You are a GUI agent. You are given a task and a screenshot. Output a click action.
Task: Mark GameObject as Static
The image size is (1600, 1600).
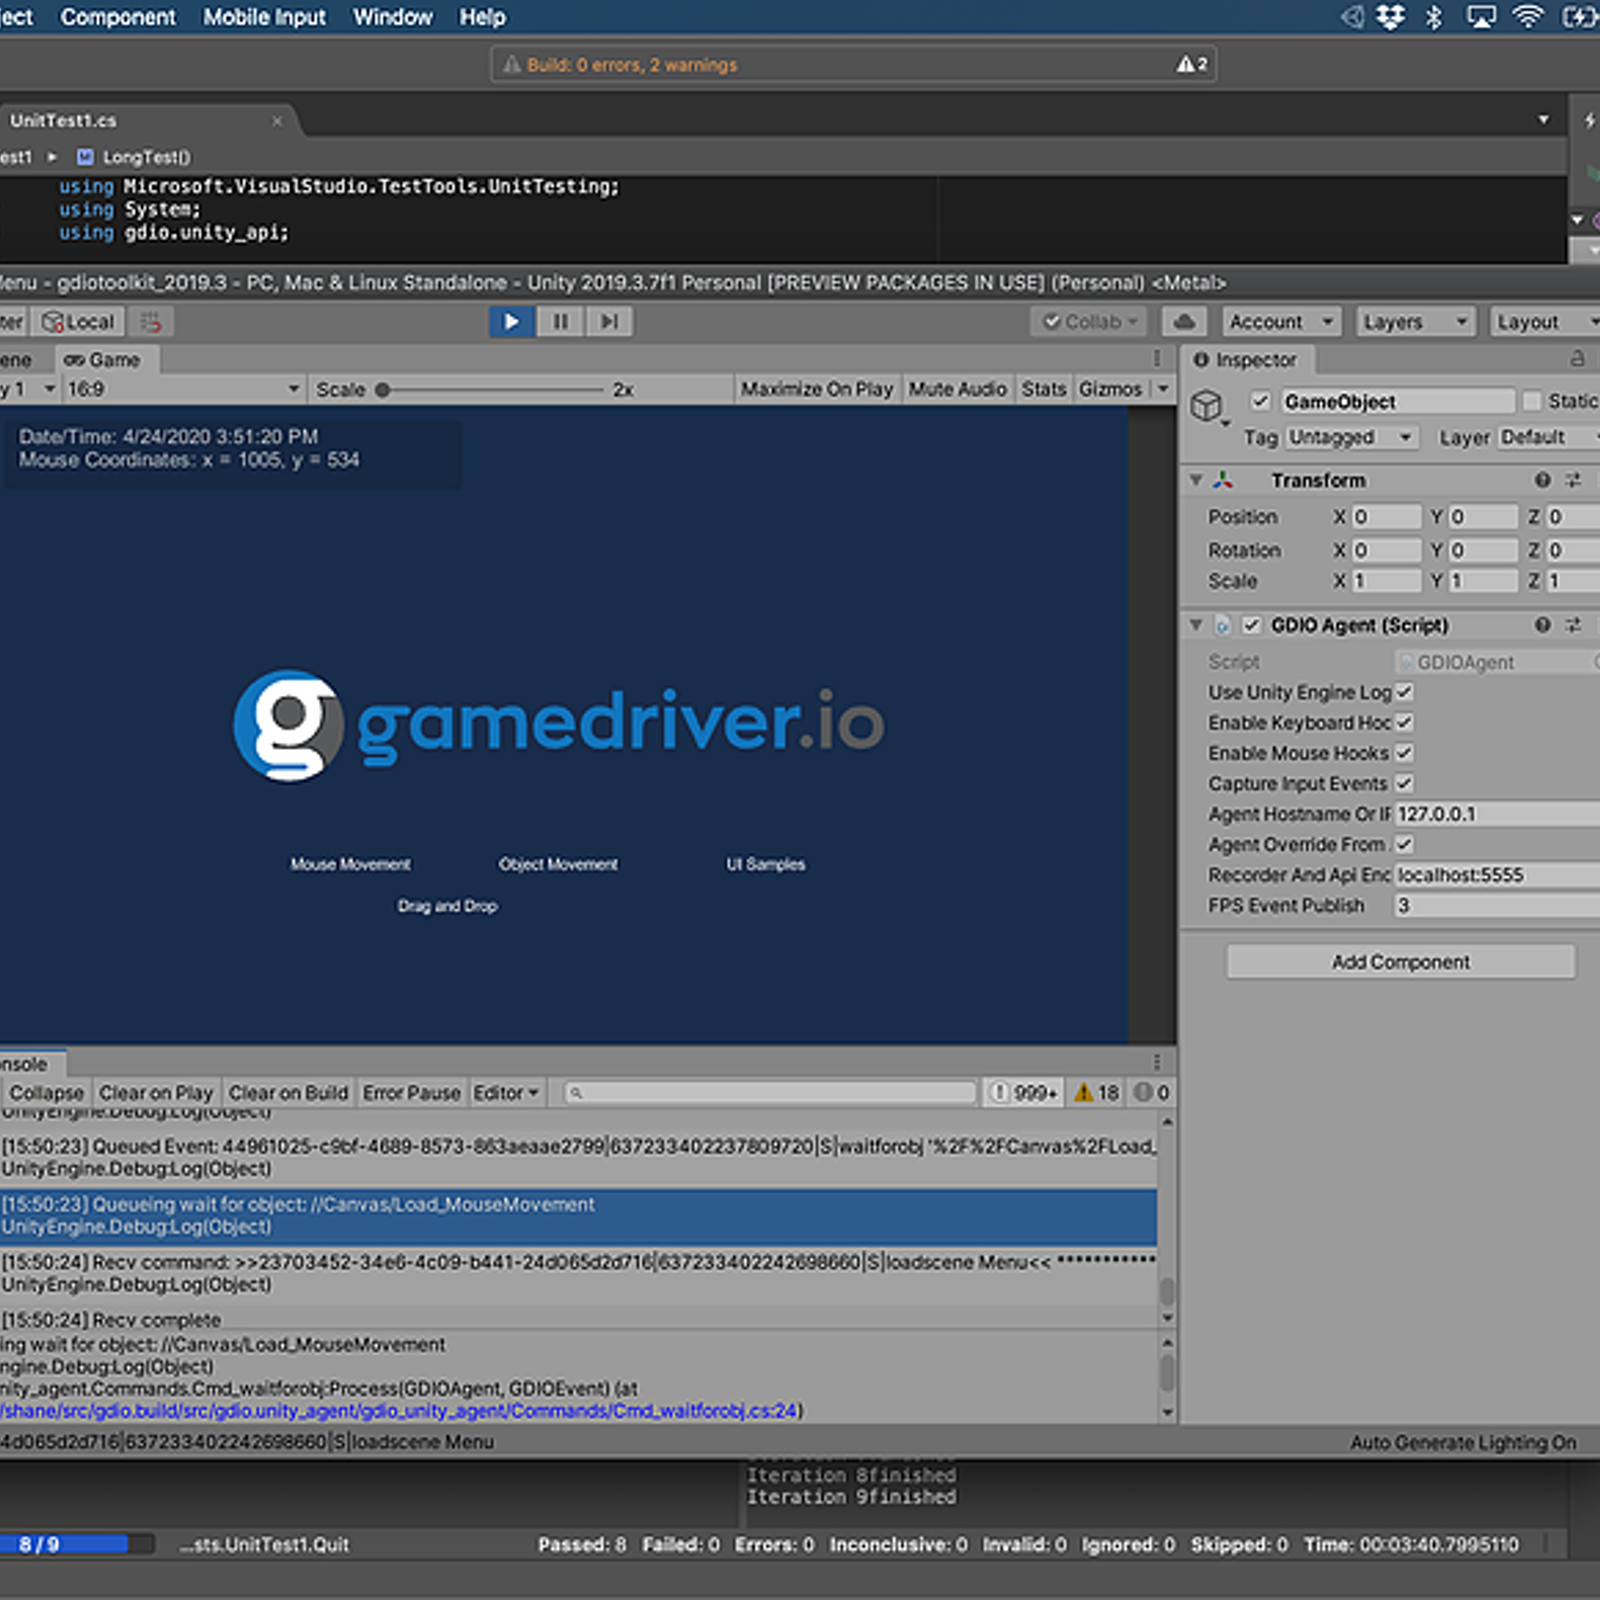[x=1534, y=400]
